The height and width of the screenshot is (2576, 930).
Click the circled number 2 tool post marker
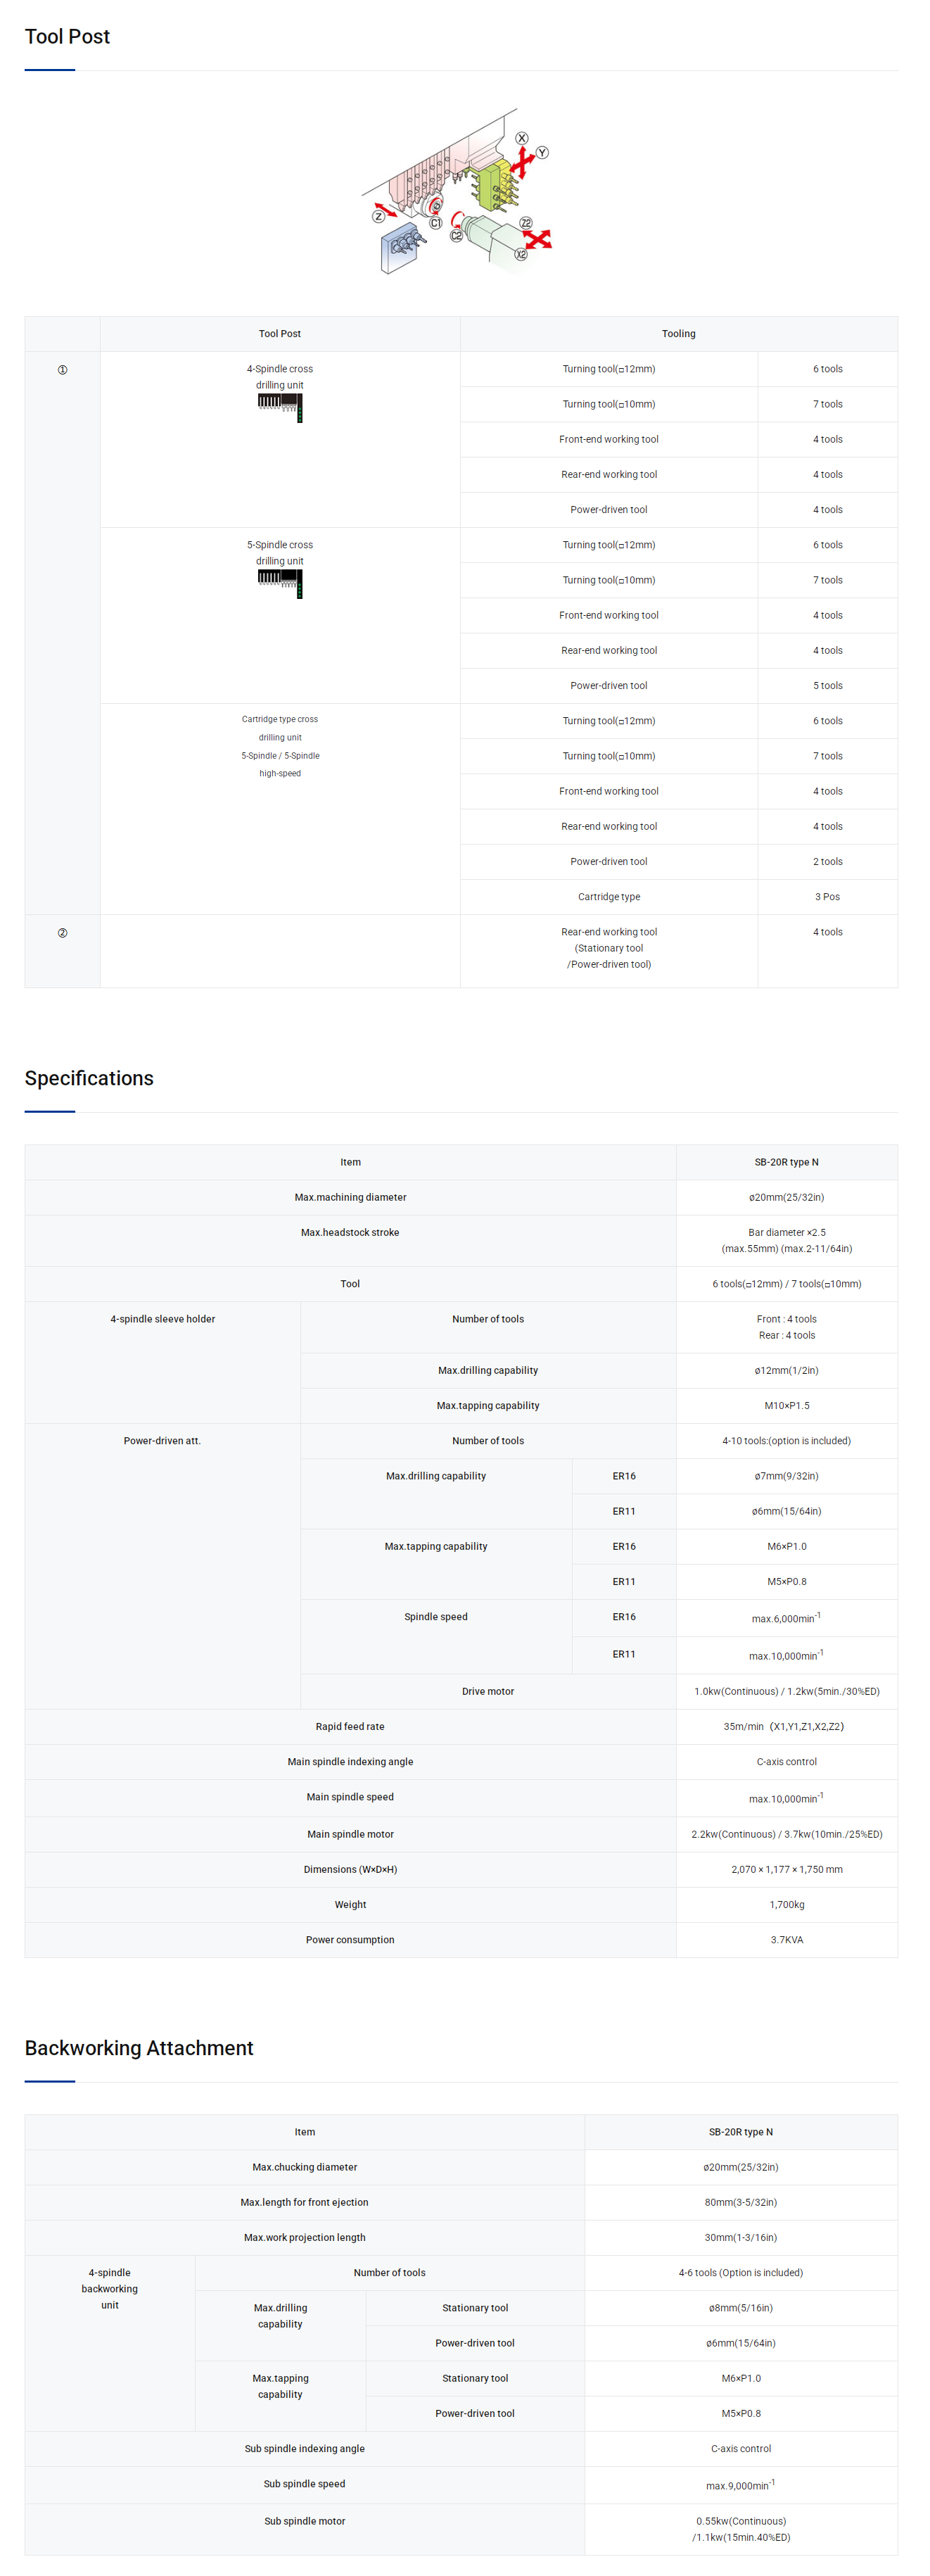point(62,933)
